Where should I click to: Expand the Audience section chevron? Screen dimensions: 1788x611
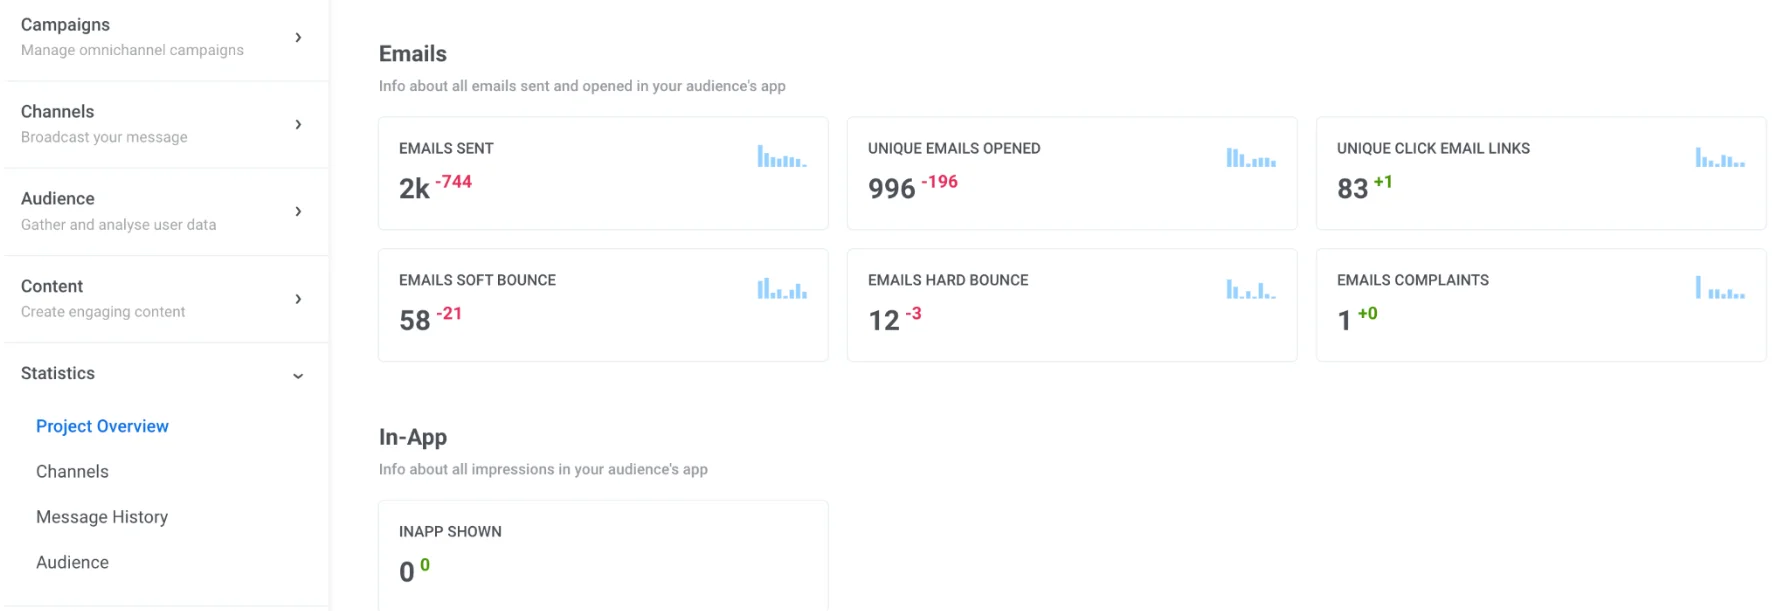click(x=298, y=212)
